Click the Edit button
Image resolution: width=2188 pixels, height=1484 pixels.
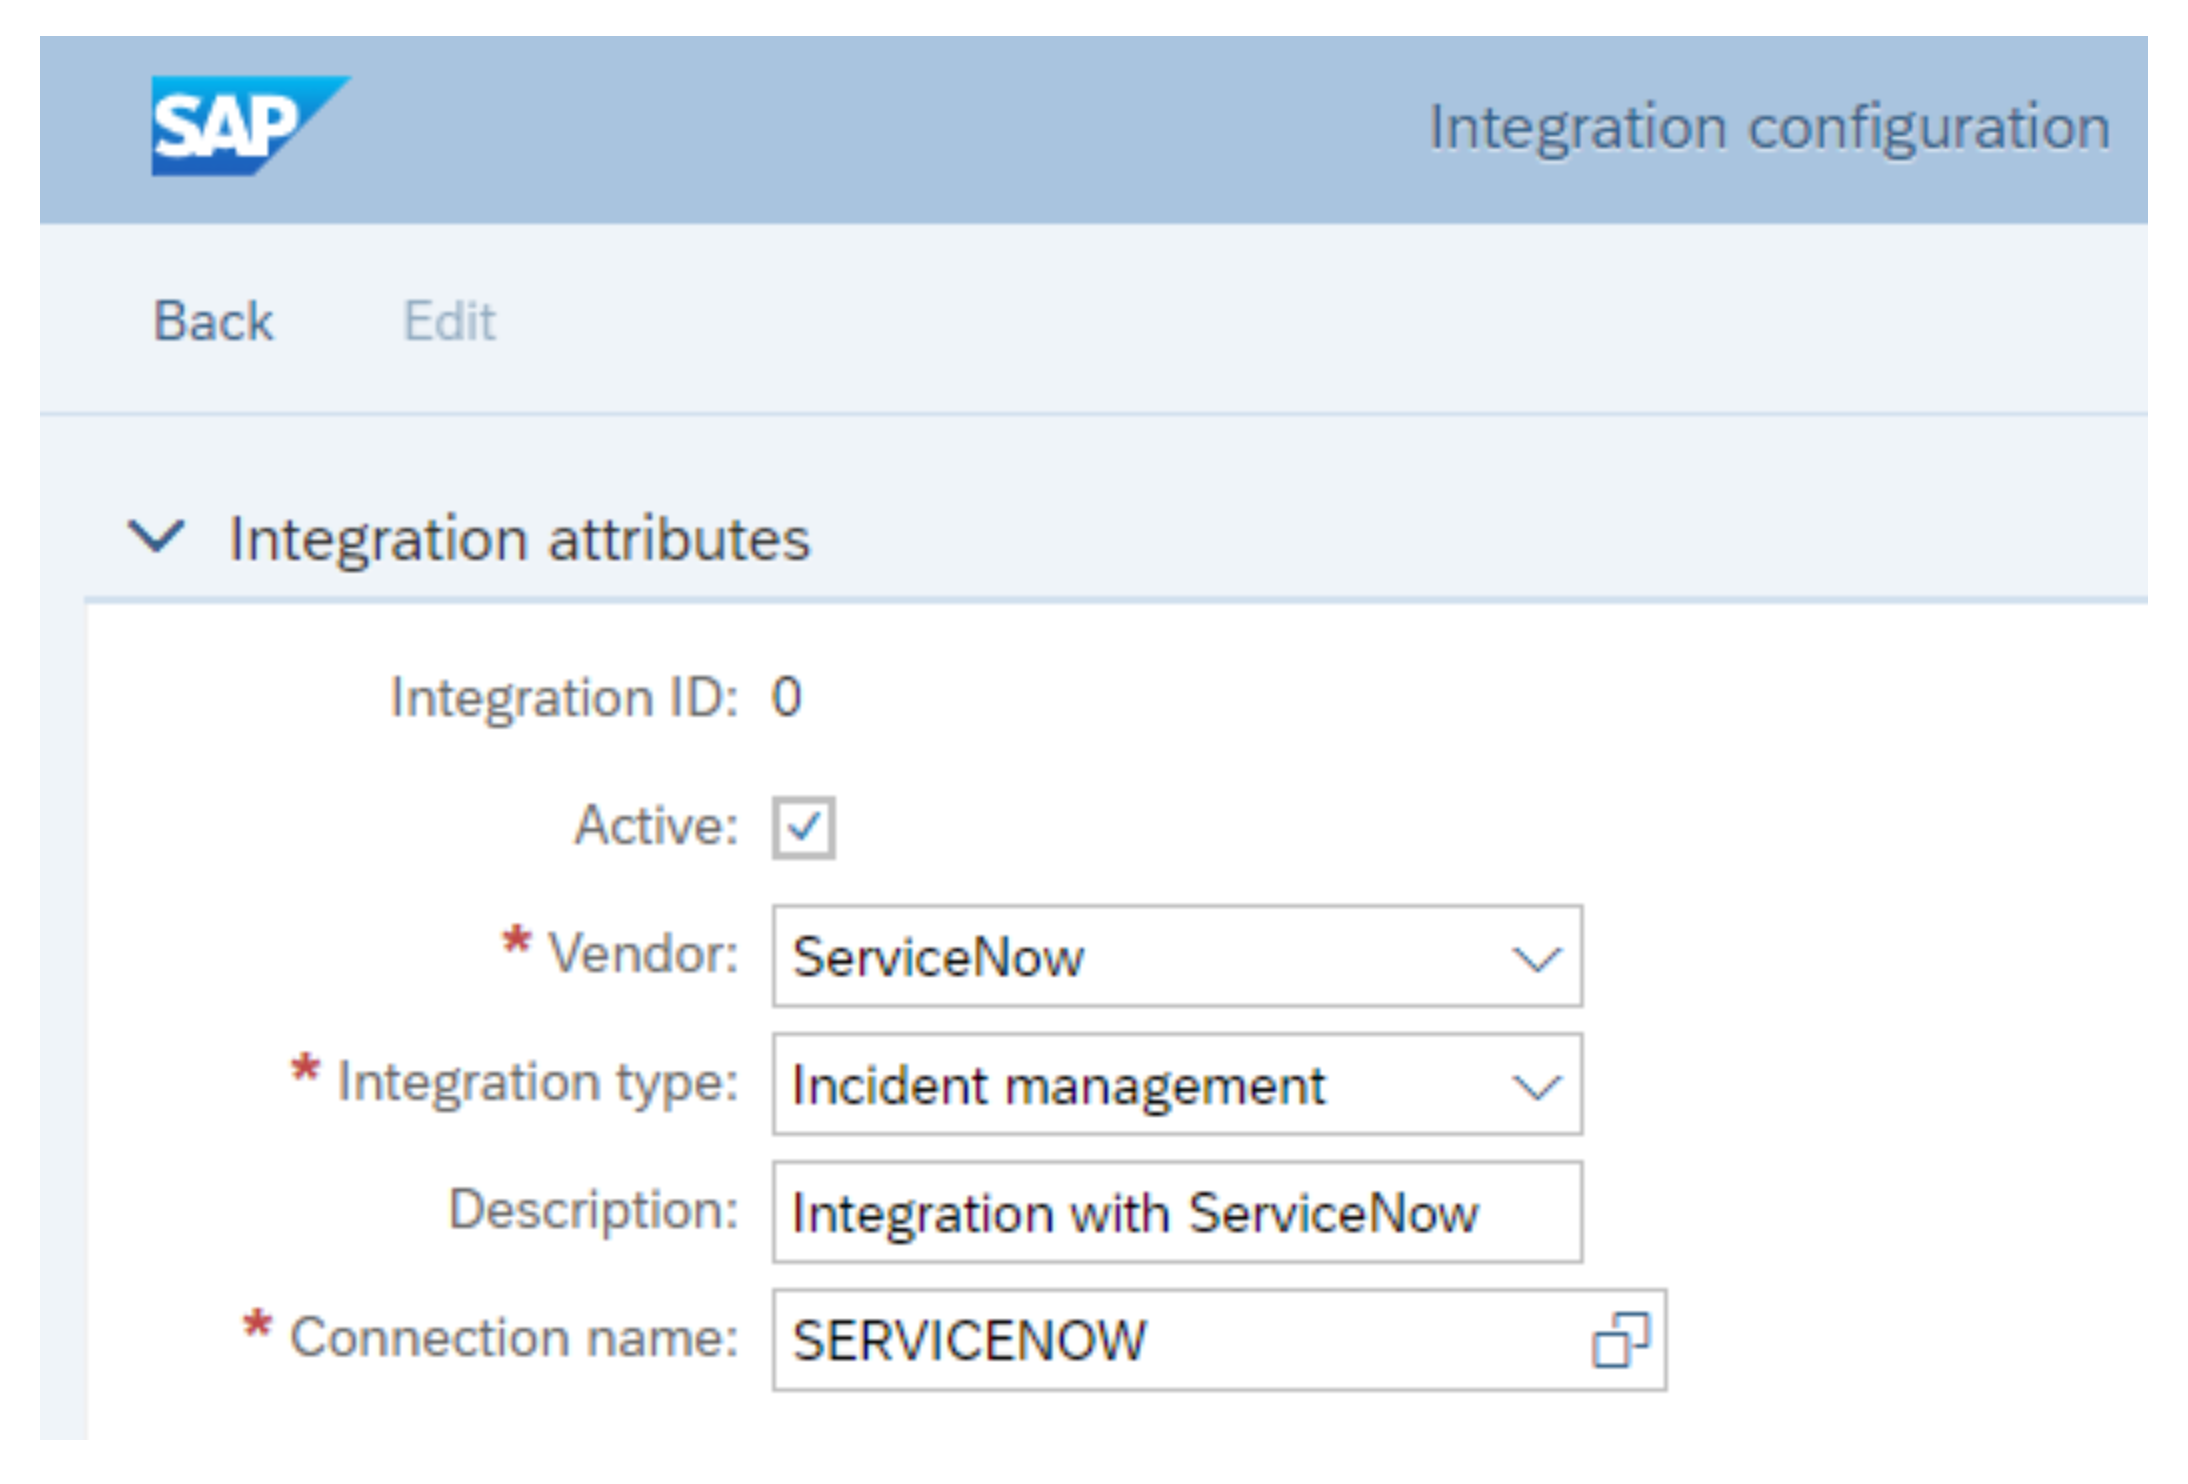449,321
